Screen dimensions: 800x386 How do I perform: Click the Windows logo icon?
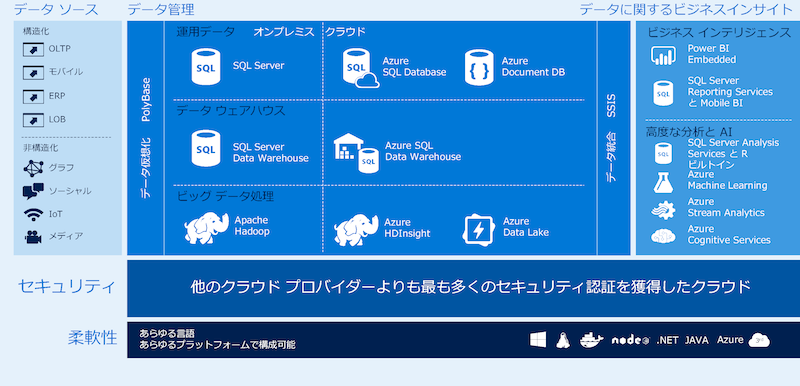click(538, 340)
